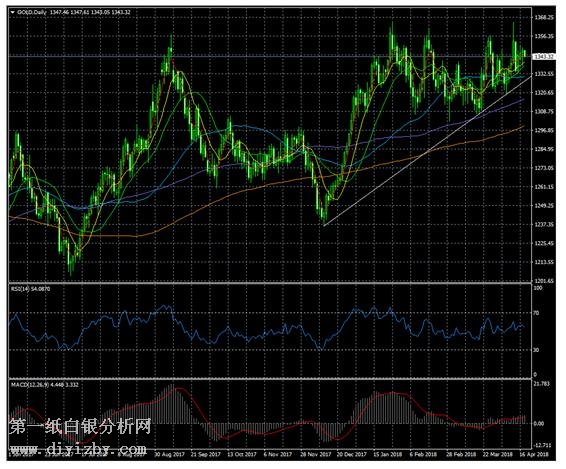Click the 1225.45 price axis label
The width and height of the screenshot is (566, 469).
click(x=544, y=243)
